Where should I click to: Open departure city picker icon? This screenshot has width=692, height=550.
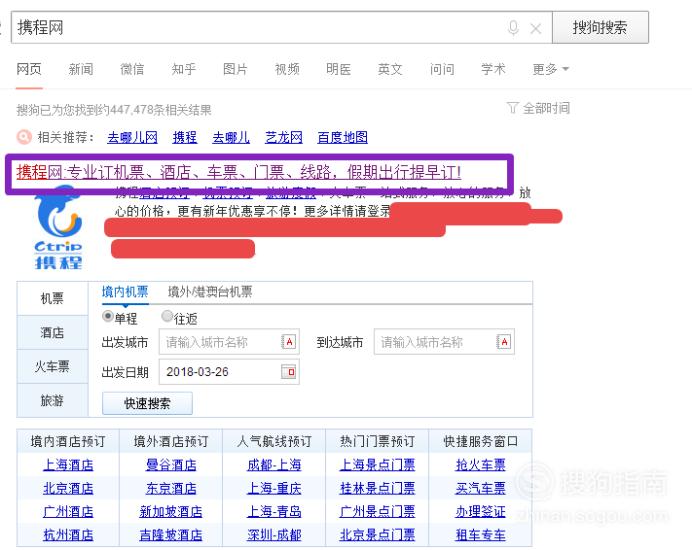click(x=289, y=342)
